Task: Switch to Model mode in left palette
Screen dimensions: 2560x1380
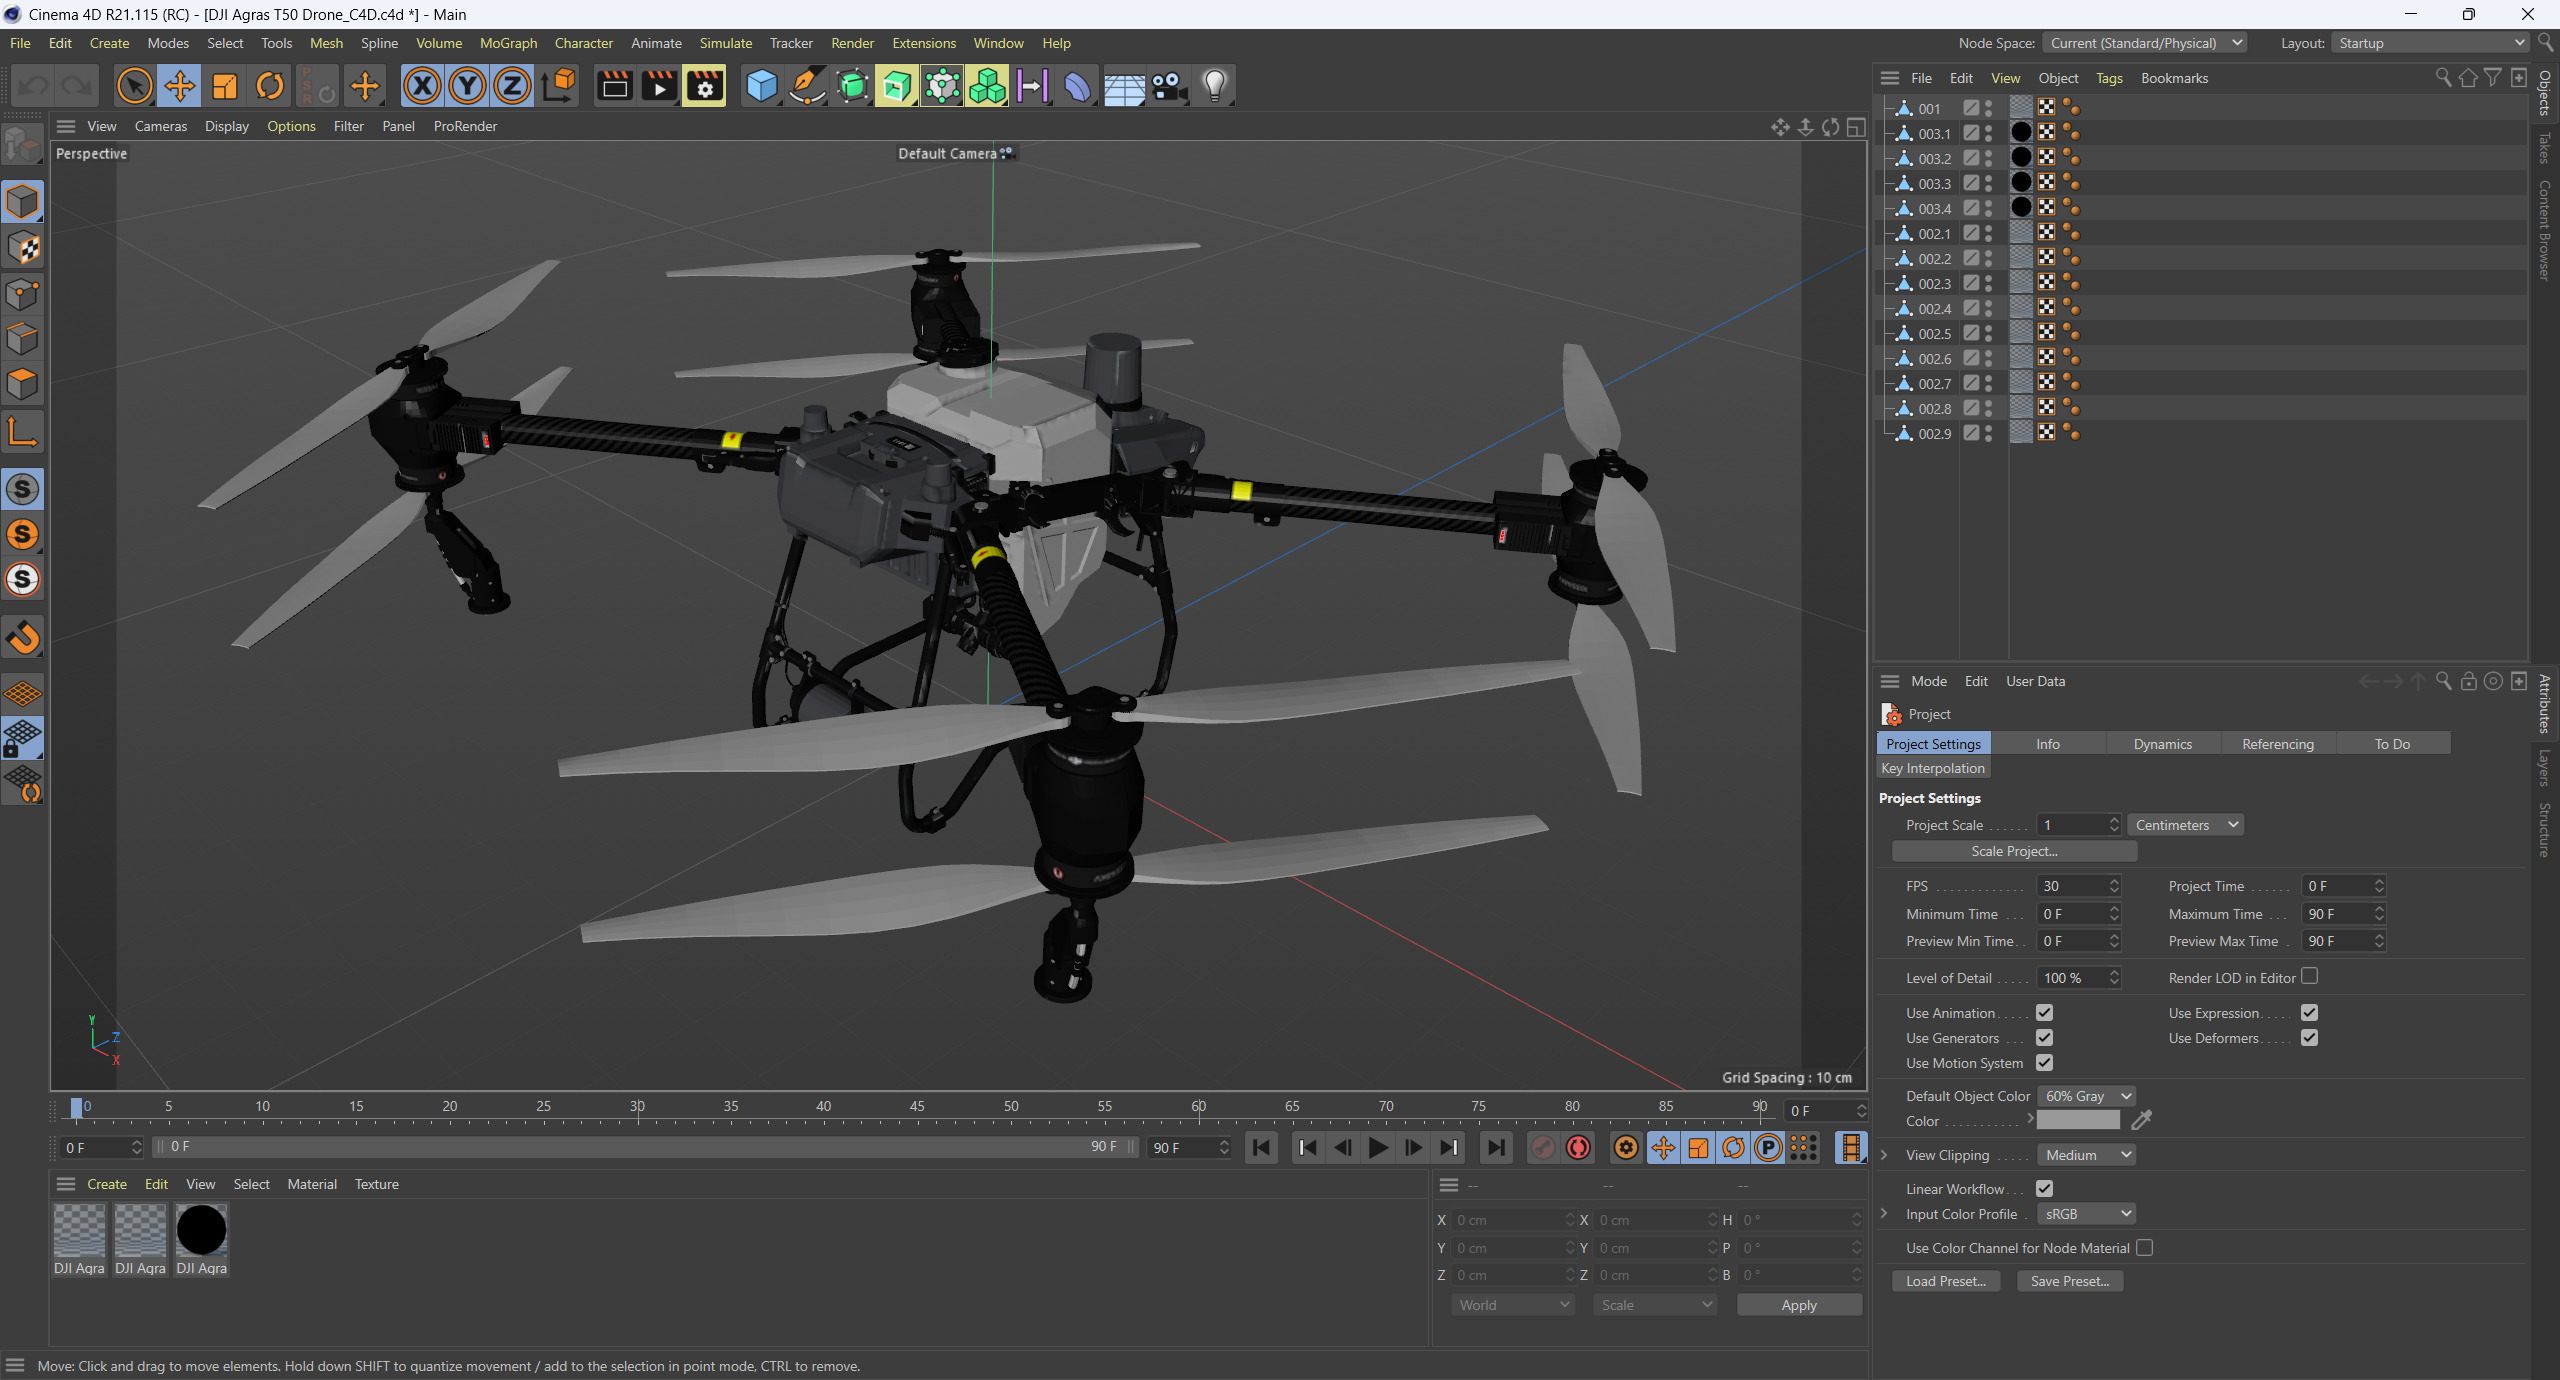Action: click(23, 202)
